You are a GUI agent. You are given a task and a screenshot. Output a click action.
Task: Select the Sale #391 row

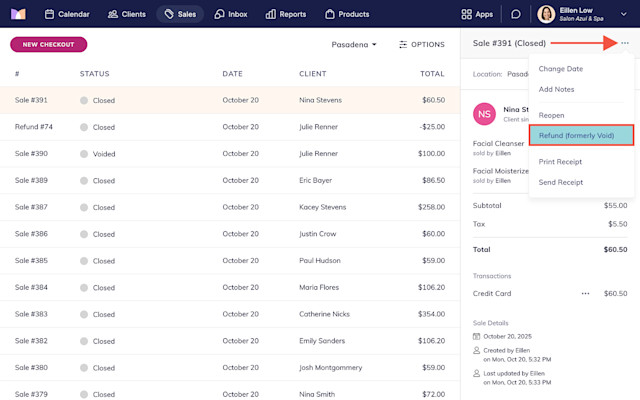coord(230,100)
